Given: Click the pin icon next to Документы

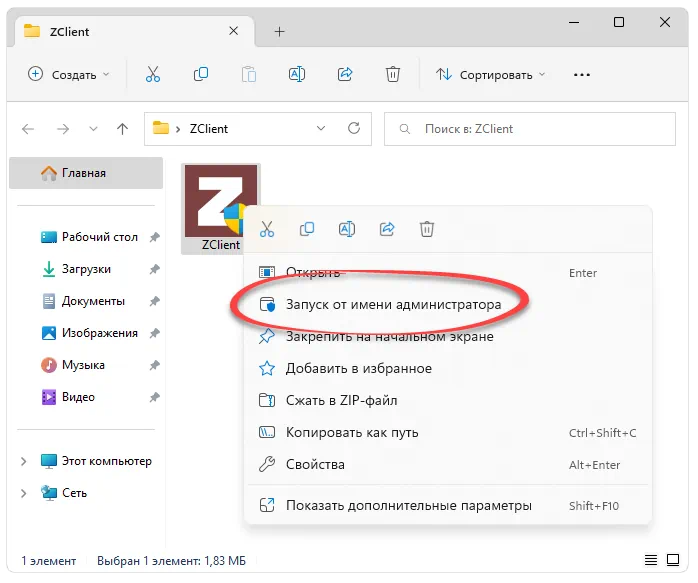Looking at the screenshot, I should click(154, 301).
